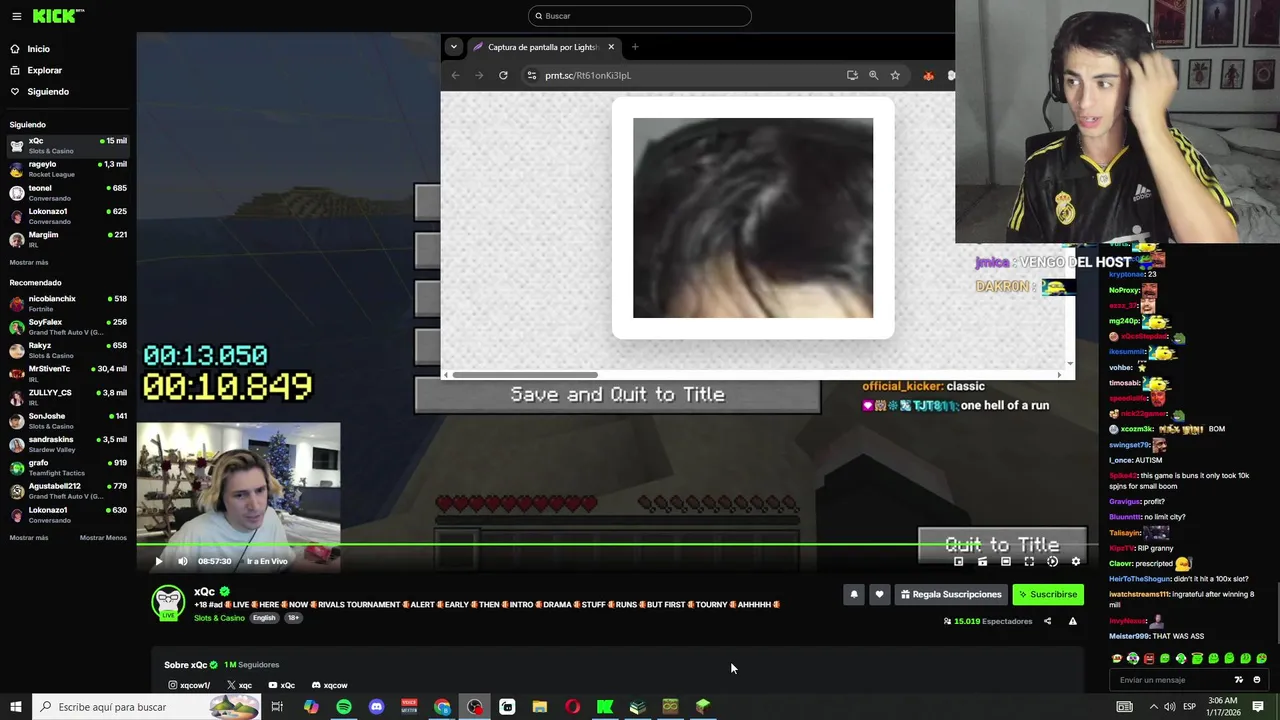Viewport: 1280px width, 720px height.
Task: Open xqcow1 Instagram link
Action: click(189, 685)
